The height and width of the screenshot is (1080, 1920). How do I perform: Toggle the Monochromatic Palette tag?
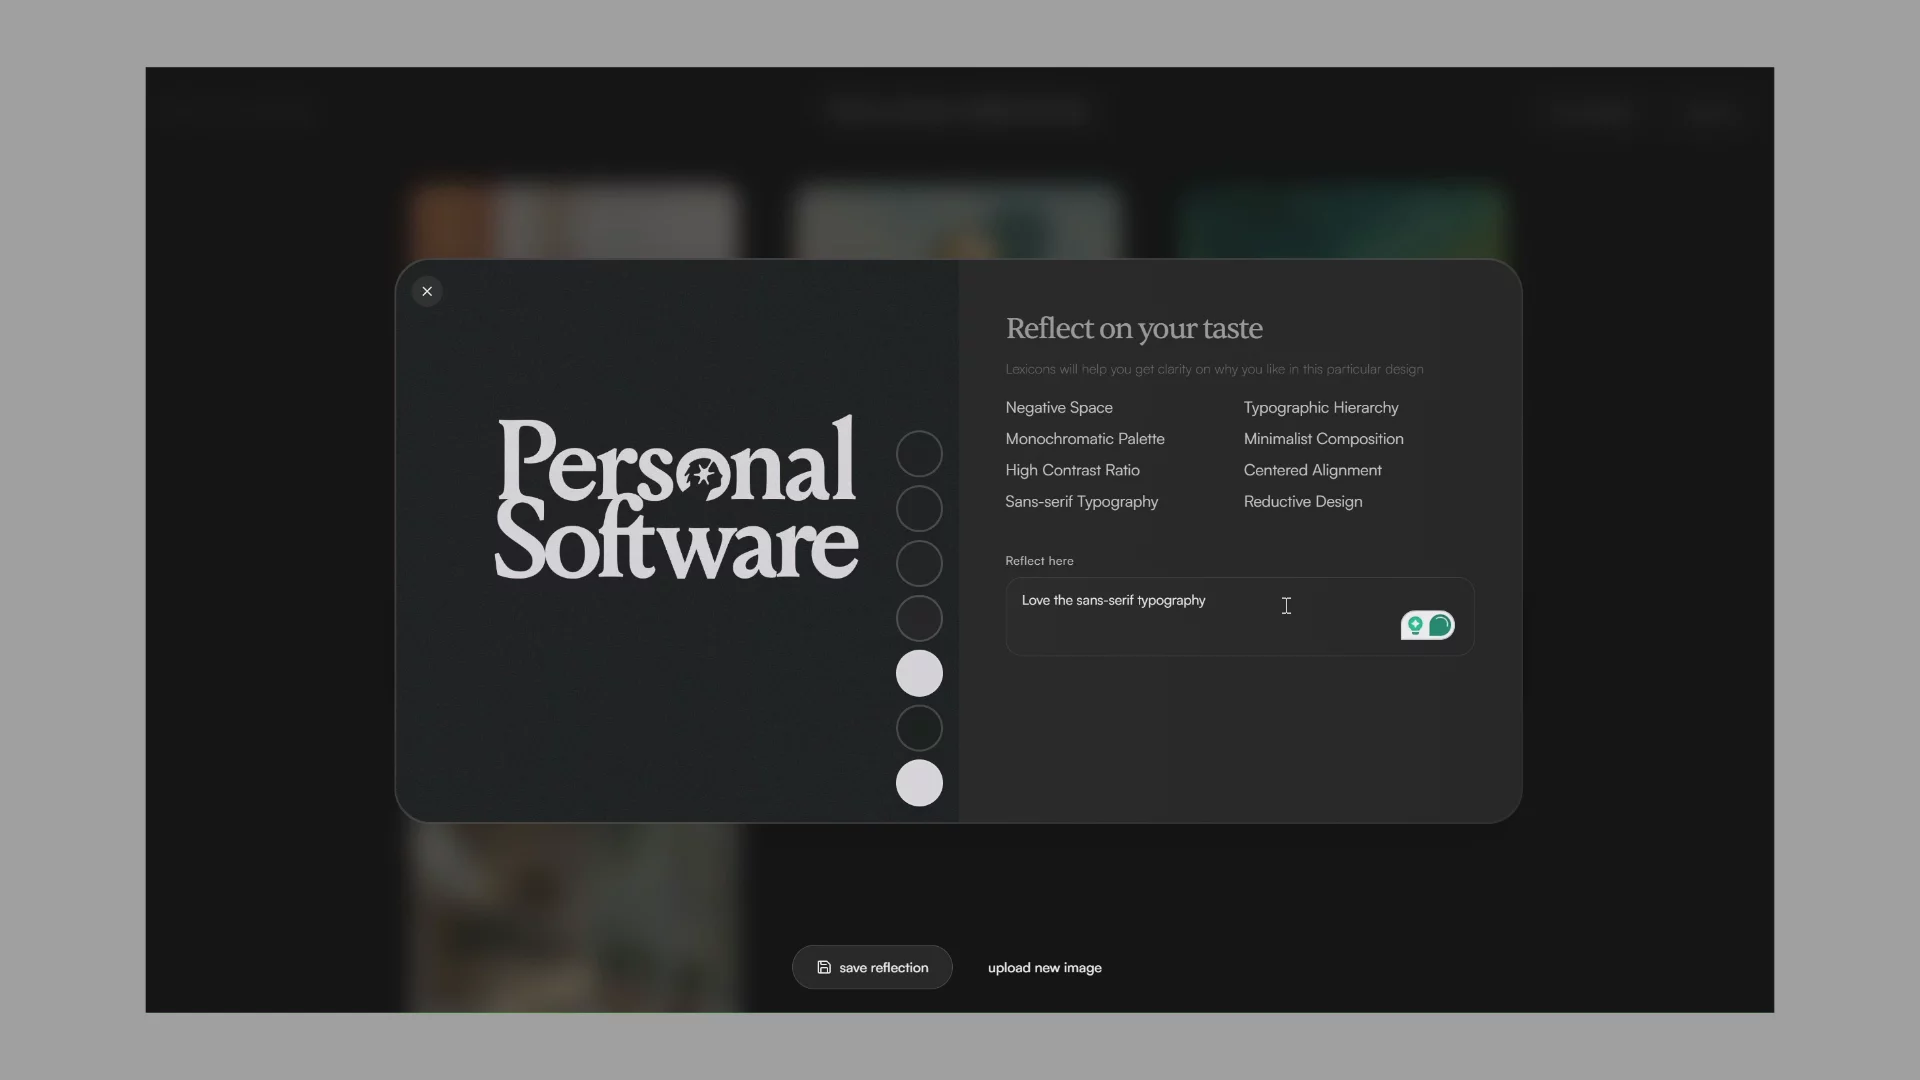tap(1085, 439)
